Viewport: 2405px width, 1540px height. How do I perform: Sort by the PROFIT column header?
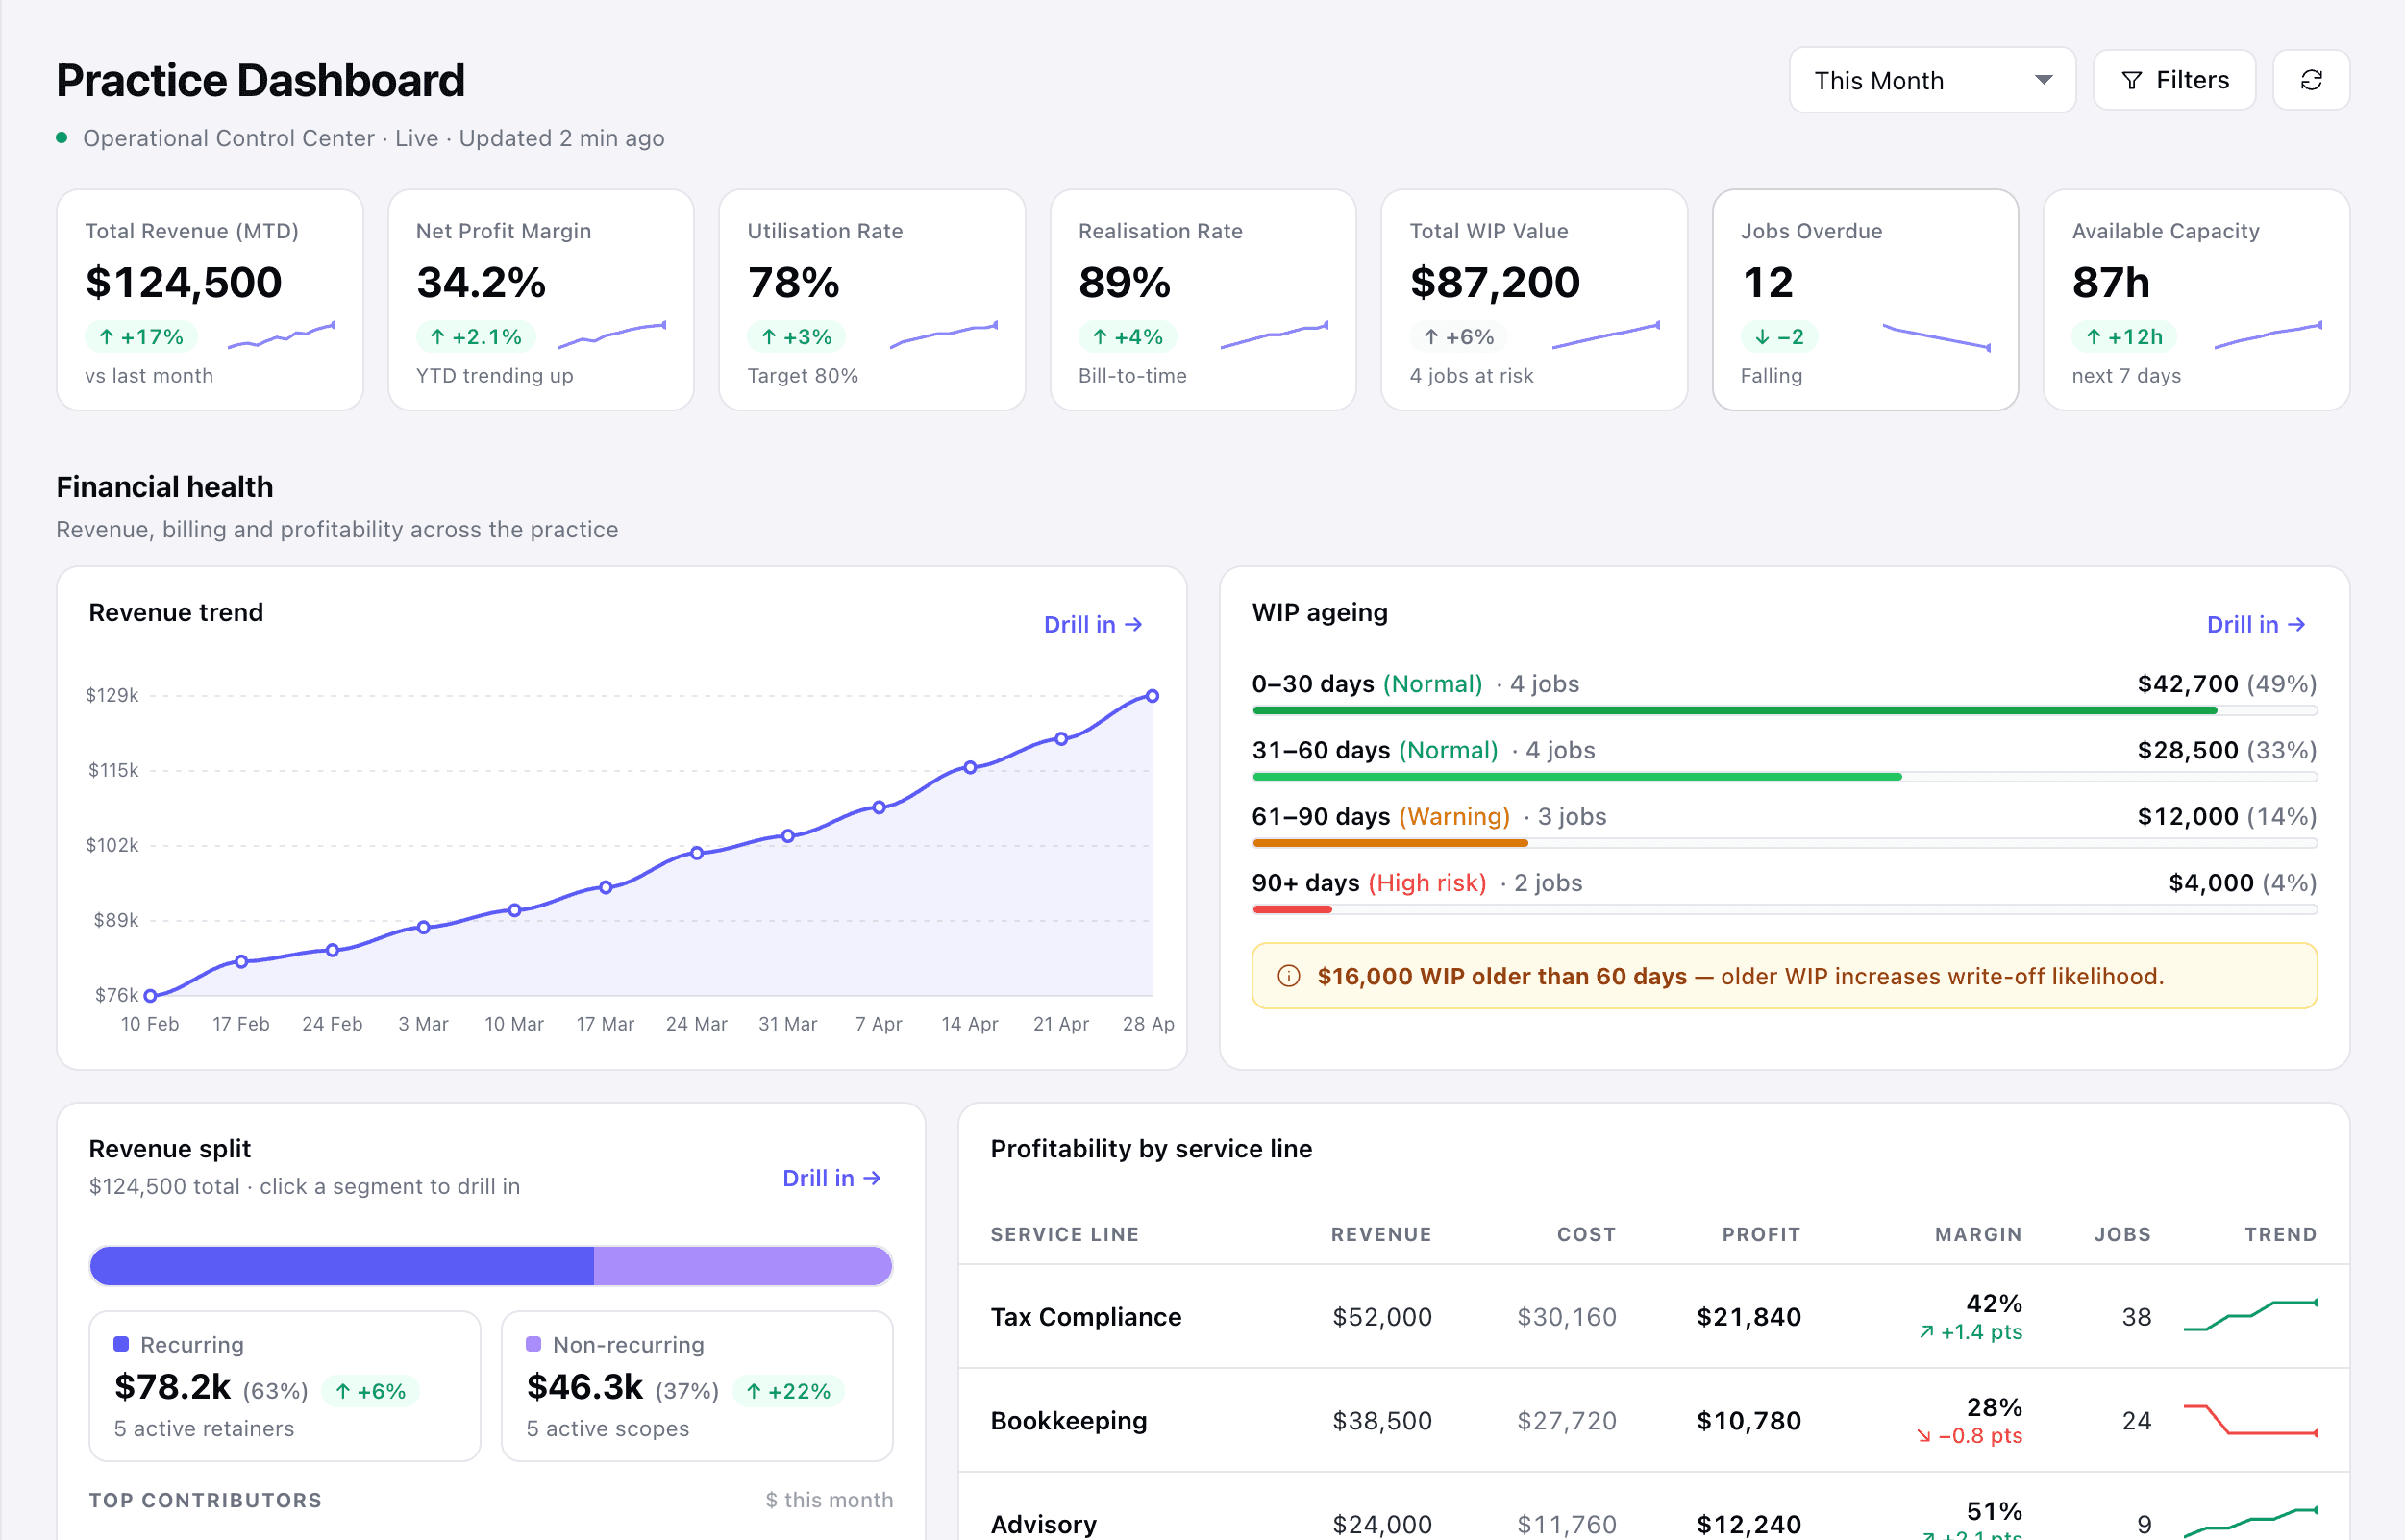1761,1234
